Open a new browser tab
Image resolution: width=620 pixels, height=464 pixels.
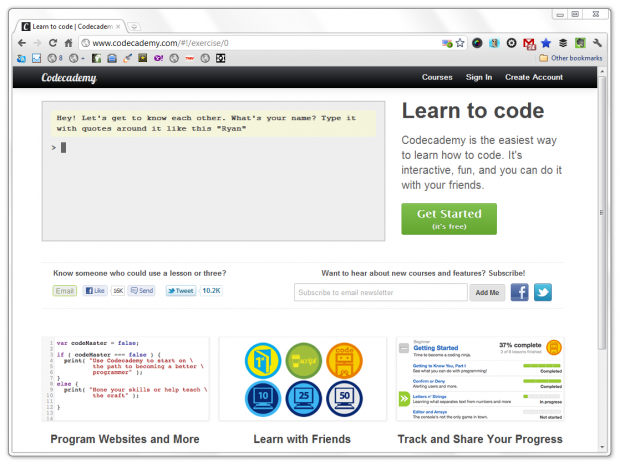point(134,27)
